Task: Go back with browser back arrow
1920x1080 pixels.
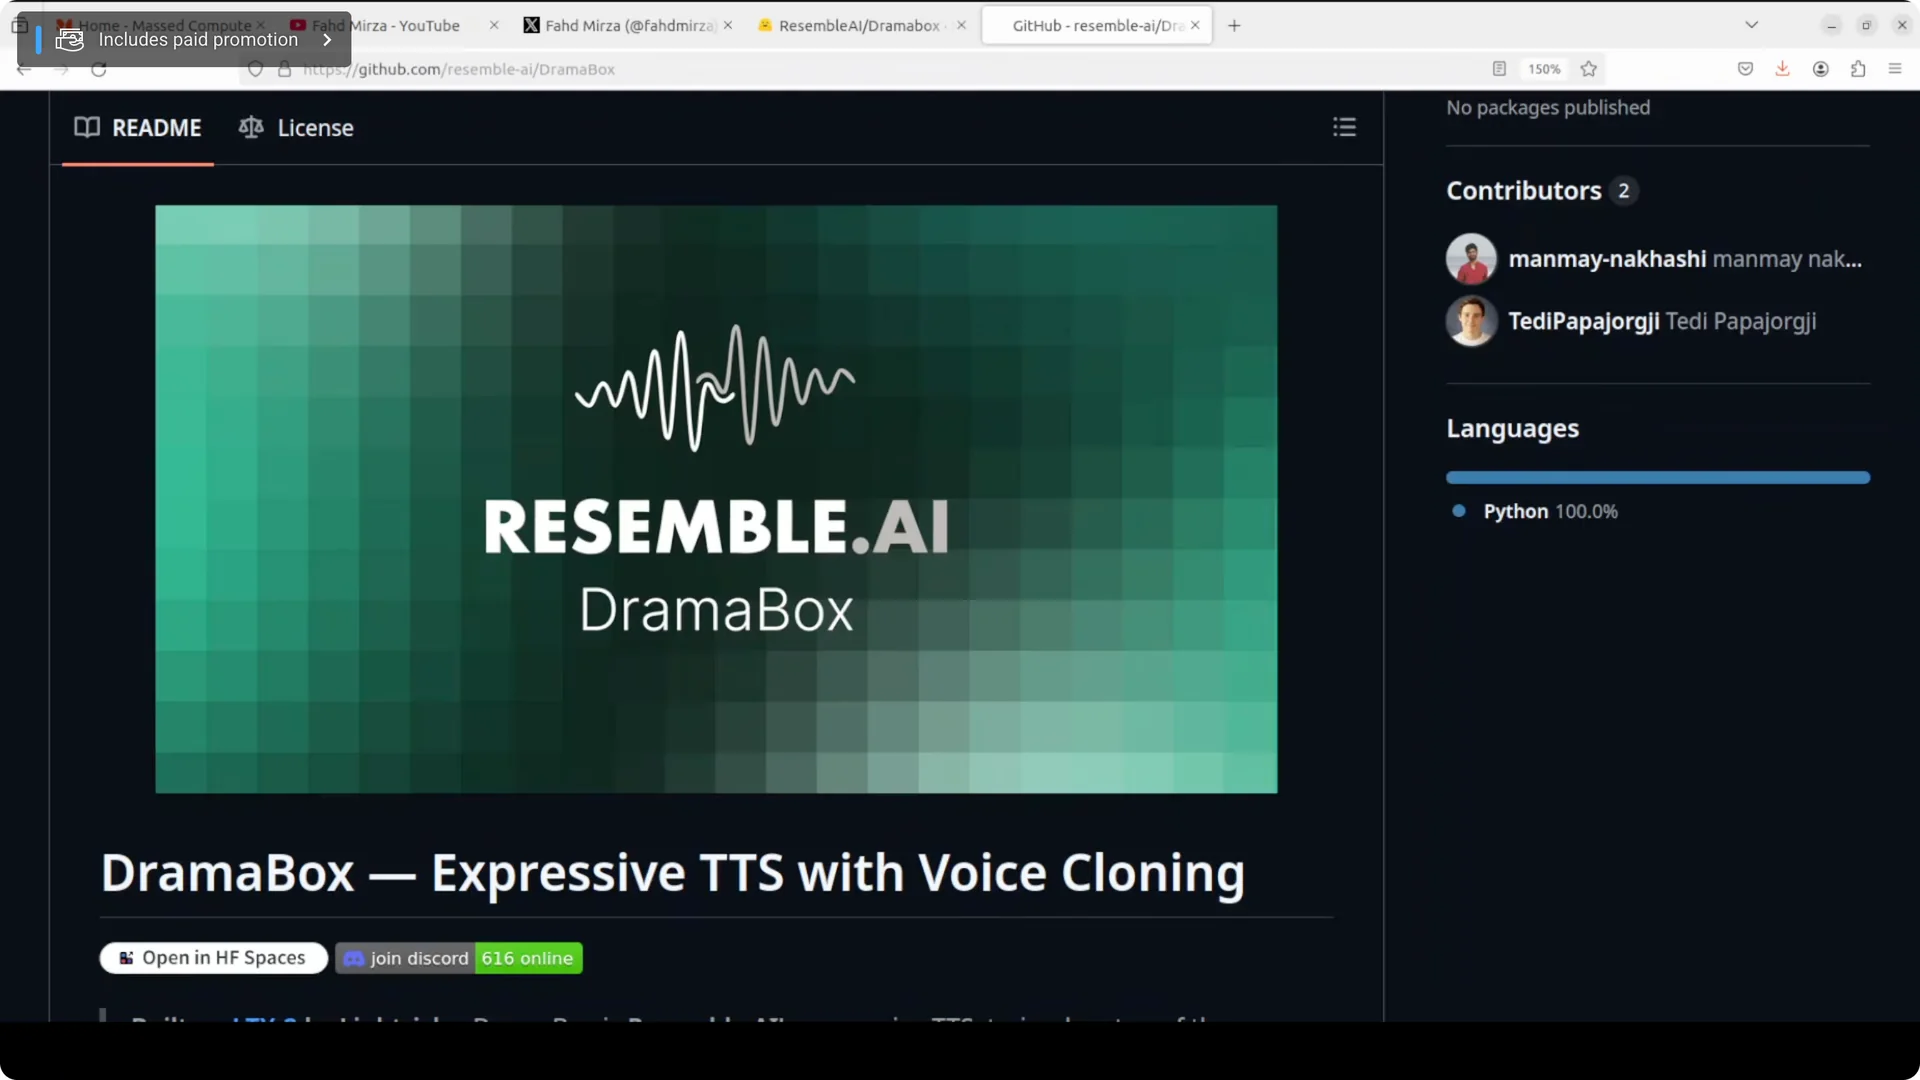Action: pos(24,69)
